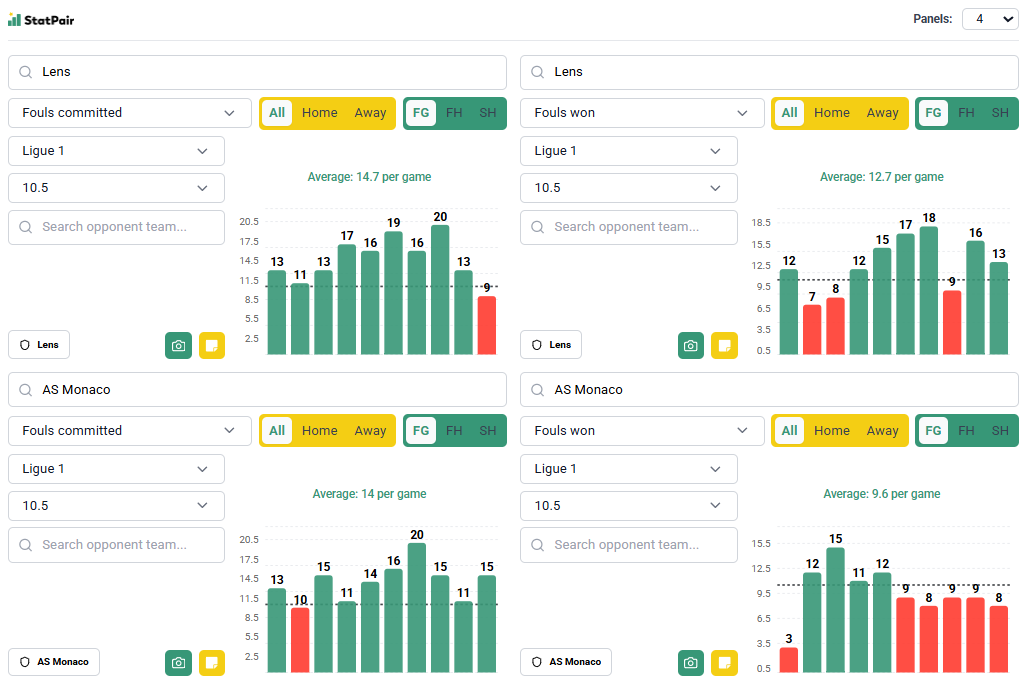Switch to SH in AS Monaco Fouls committed panel
The height and width of the screenshot is (687, 1027).
pos(487,431)
